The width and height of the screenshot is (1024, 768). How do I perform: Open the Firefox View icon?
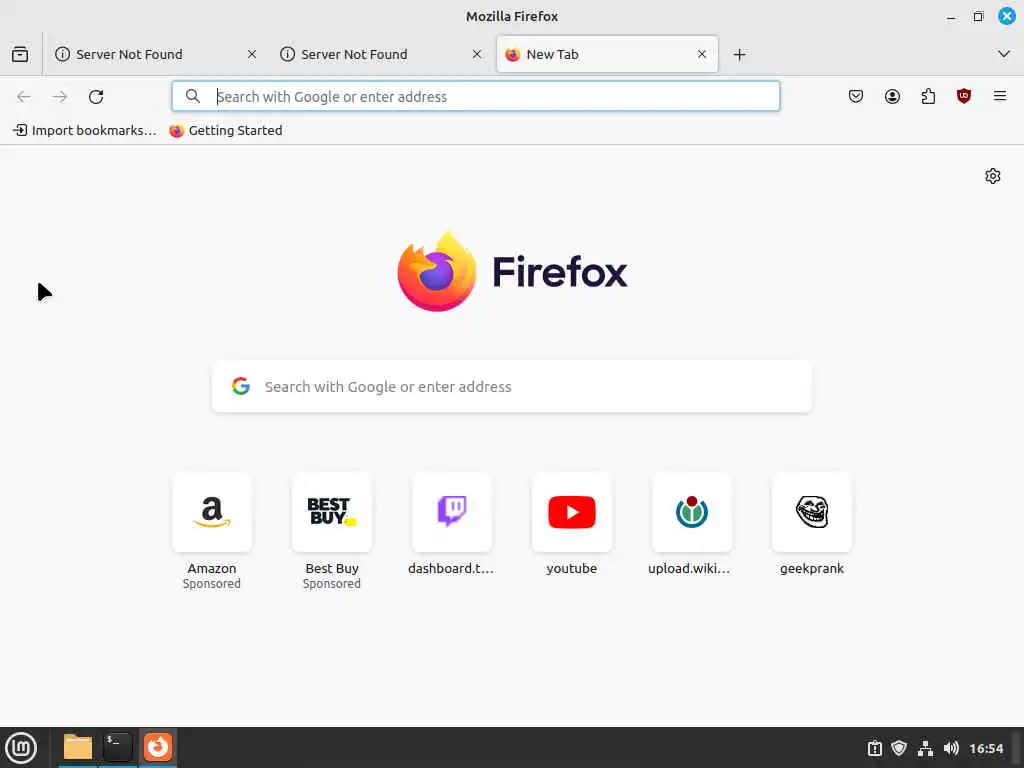(20, 54)
